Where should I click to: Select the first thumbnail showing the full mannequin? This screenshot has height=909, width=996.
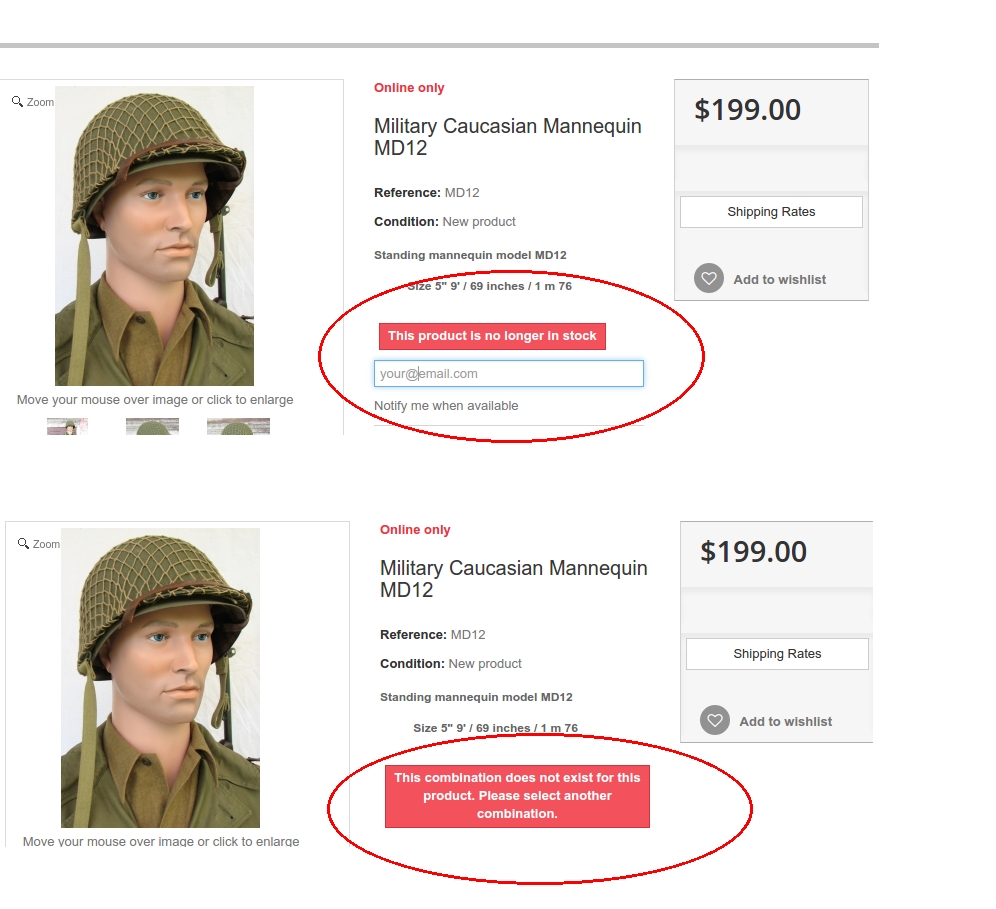67,427
